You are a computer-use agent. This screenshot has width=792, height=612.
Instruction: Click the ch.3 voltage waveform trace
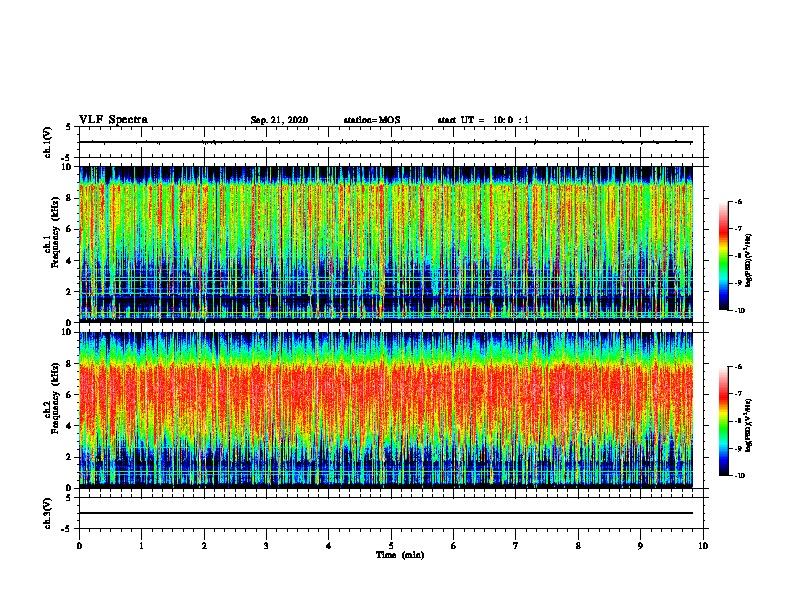click(386, 513)
